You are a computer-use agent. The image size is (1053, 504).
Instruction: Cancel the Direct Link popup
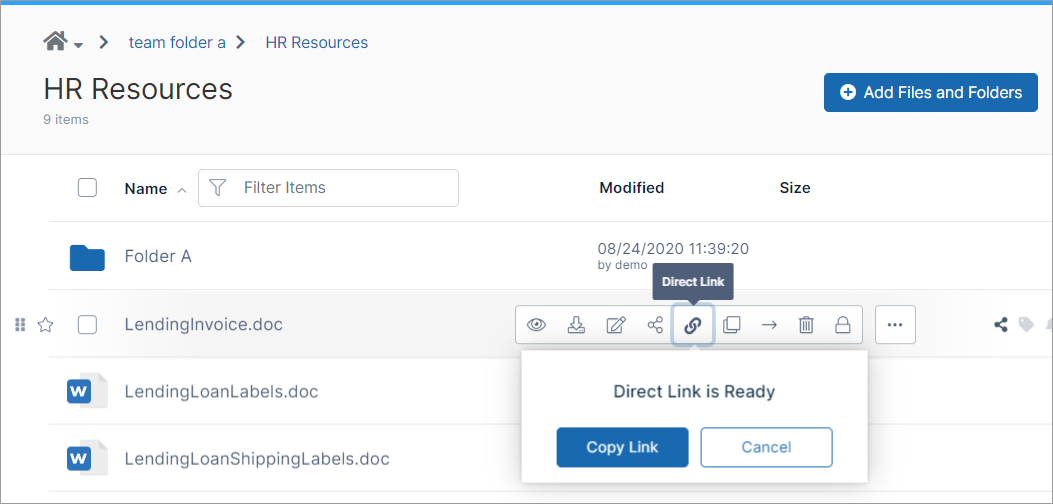pos(766,447)
